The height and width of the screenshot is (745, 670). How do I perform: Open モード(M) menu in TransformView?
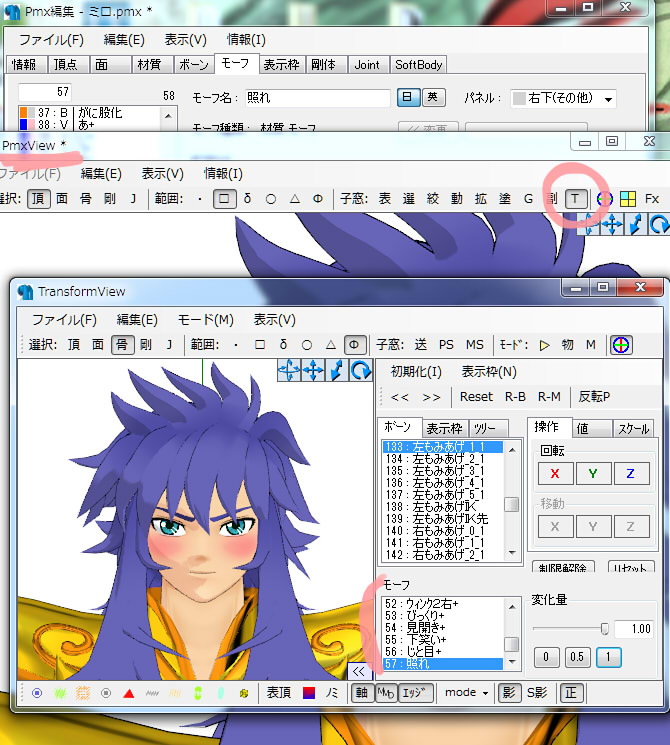pos(205,320)
